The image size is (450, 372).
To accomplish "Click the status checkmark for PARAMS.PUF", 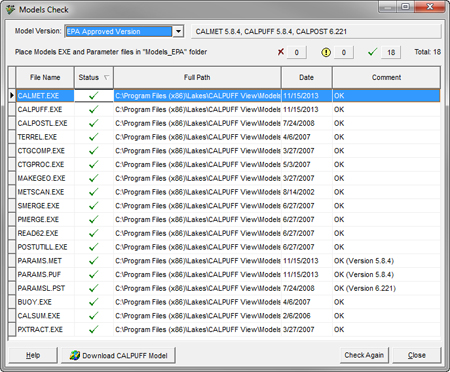I will (94, 274).
